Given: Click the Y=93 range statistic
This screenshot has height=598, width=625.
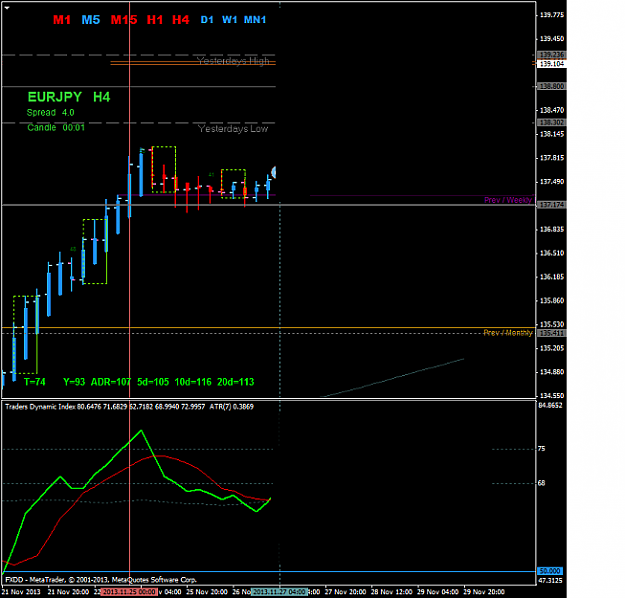Looking at the screenshot, I should tap(74, 382).
